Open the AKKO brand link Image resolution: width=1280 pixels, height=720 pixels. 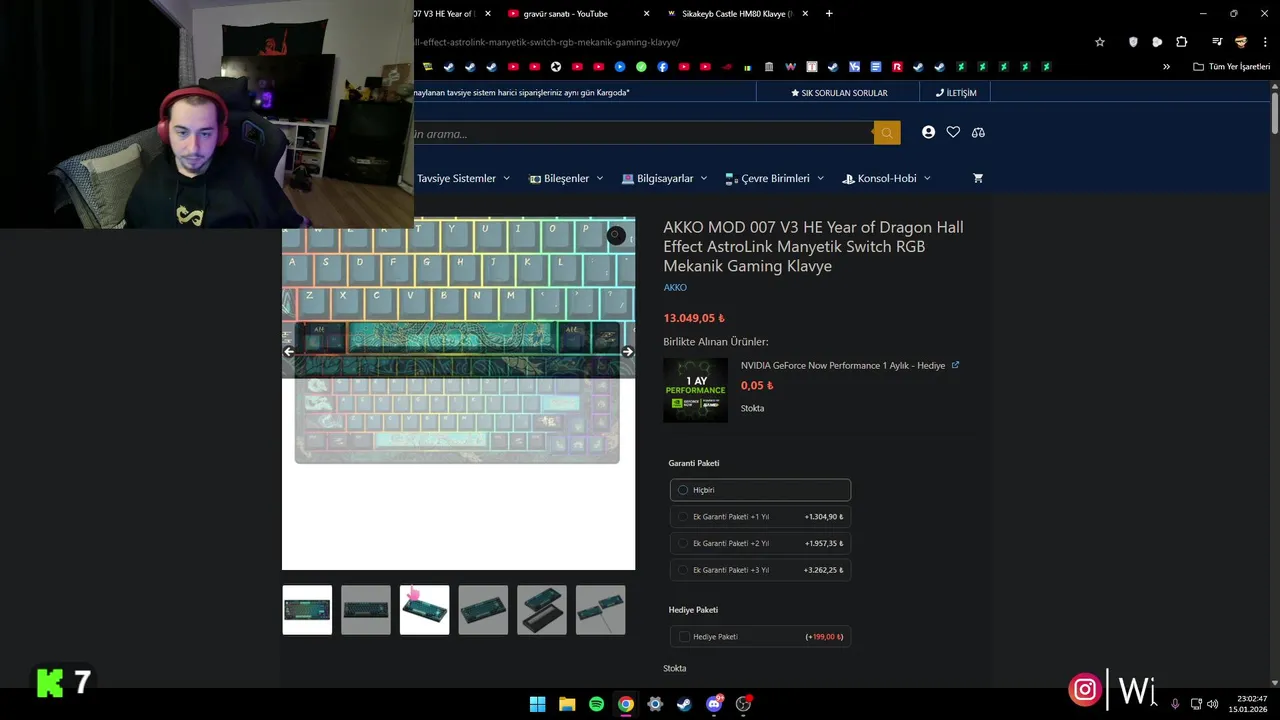[x=675, y=288]
